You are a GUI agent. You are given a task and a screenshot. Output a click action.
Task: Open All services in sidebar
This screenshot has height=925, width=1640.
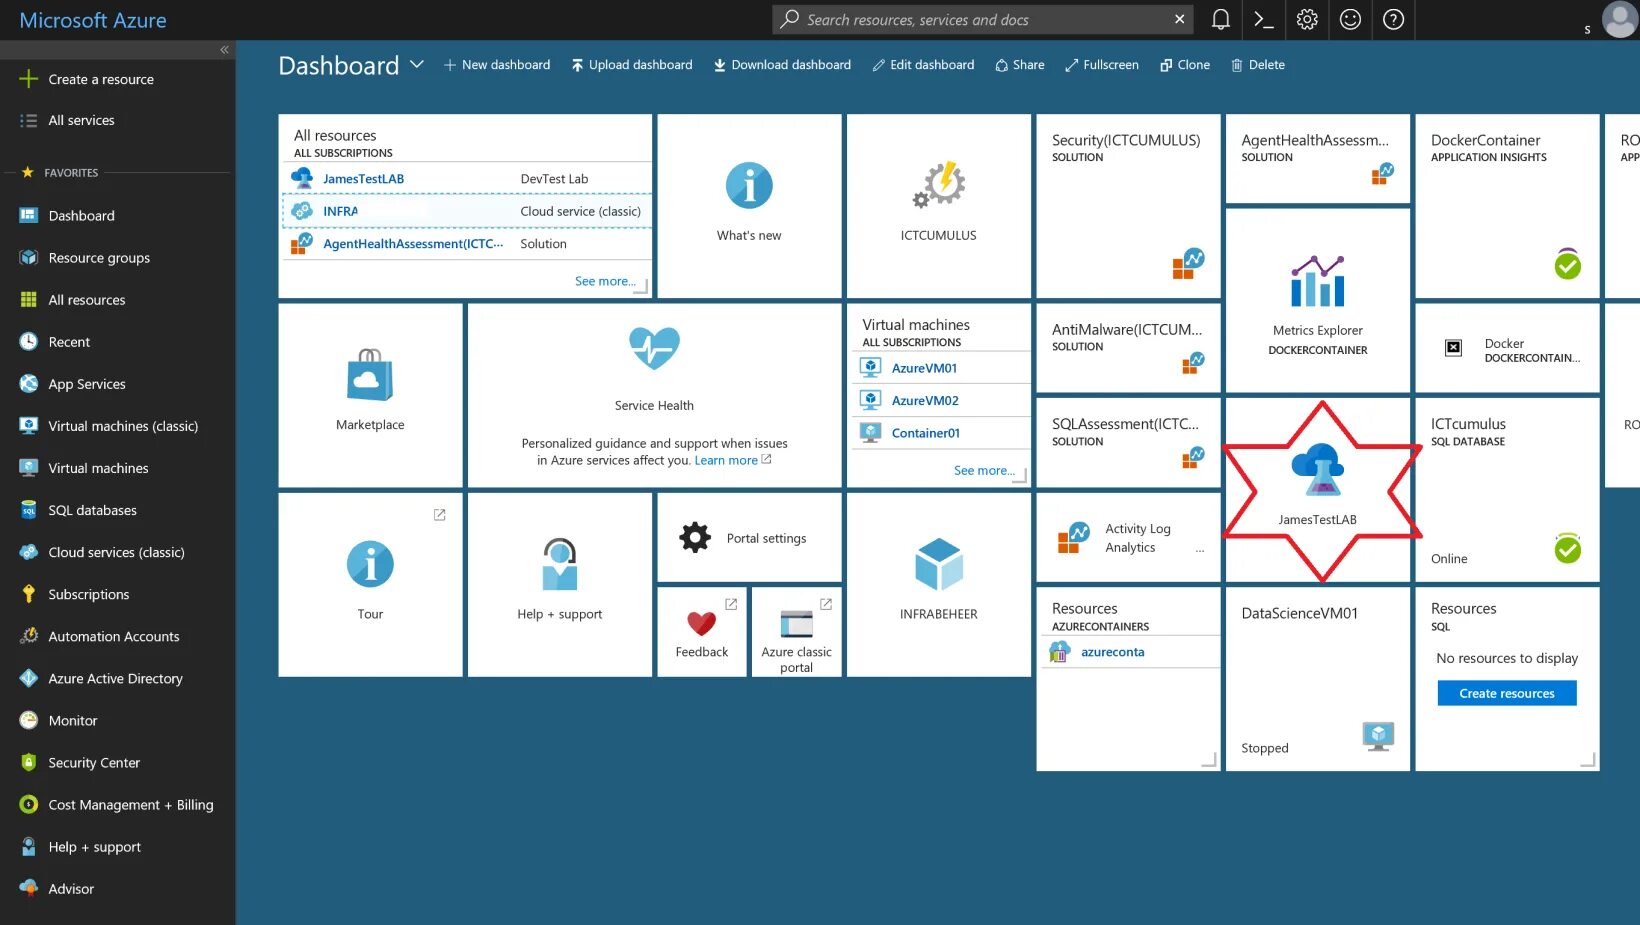pos(81,120)
